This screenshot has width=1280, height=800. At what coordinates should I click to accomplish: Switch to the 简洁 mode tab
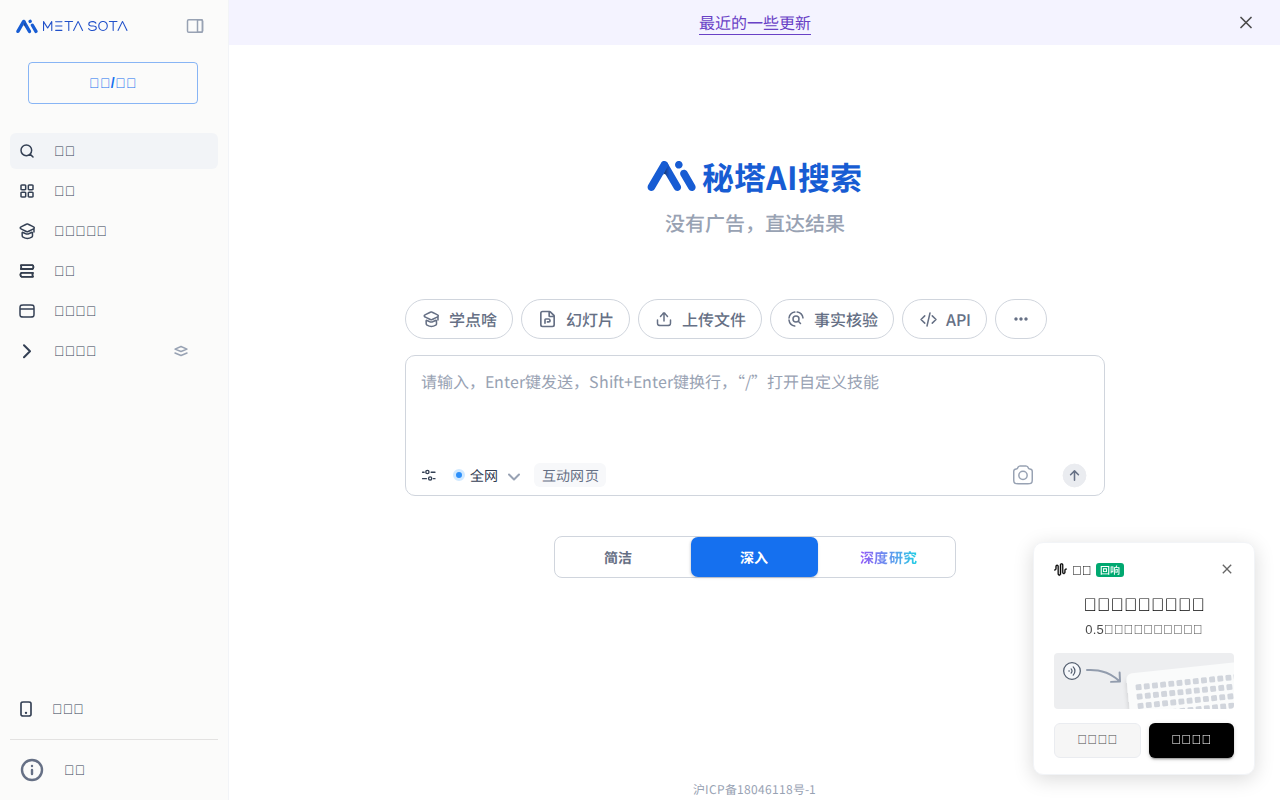618,557
